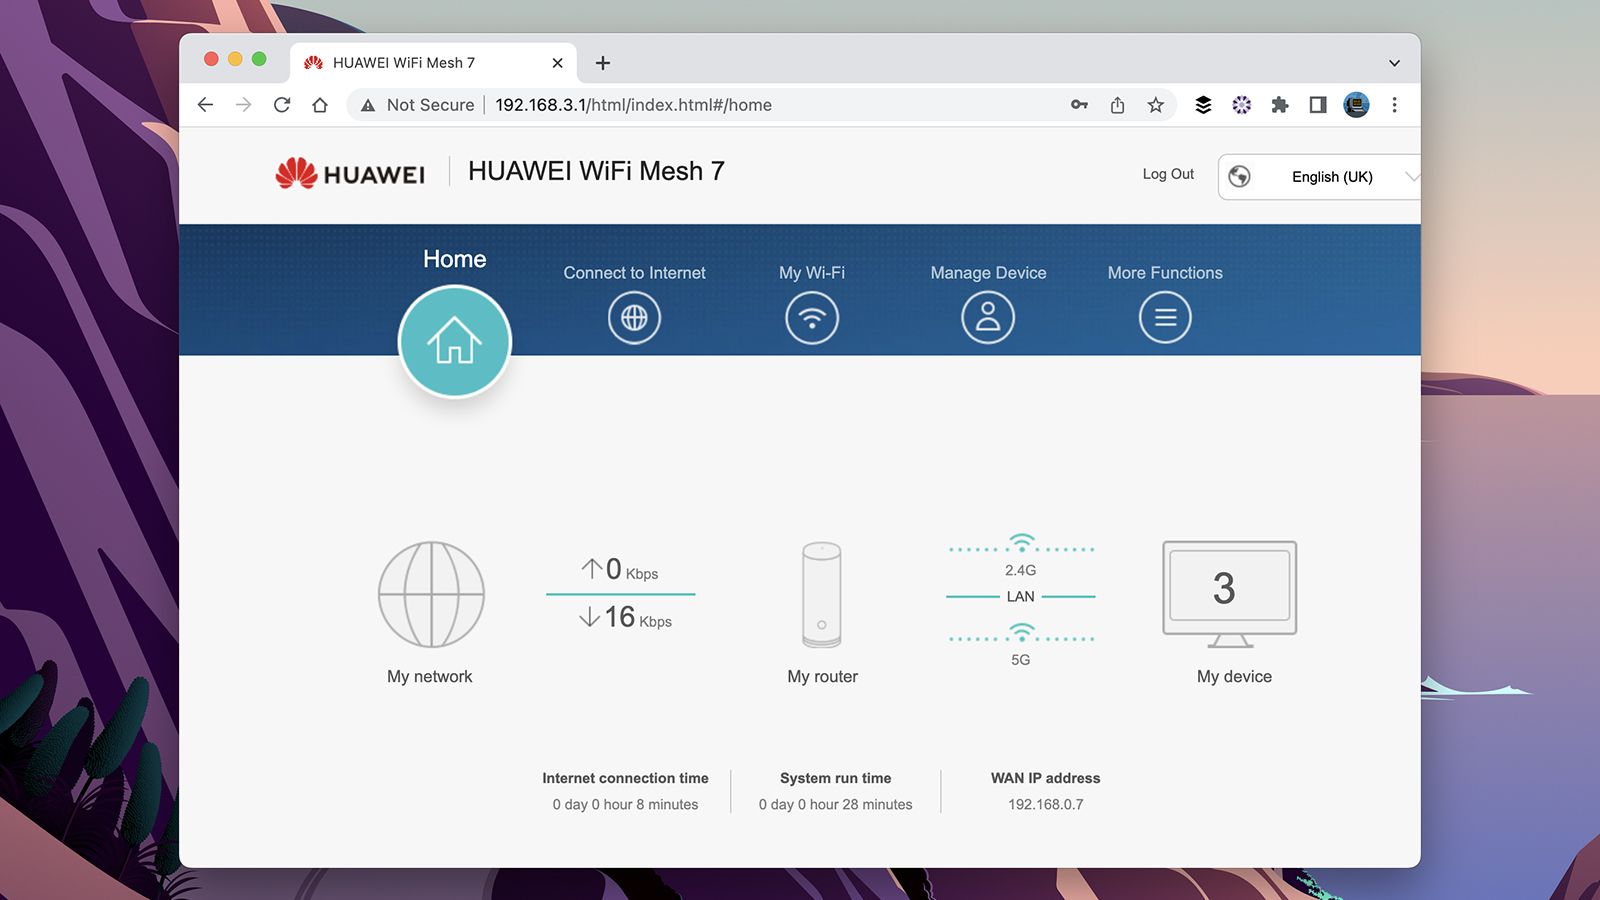The image size is (1600, 900).
Task: Open the browser tab list chevron
Action: click(1394, 63)
